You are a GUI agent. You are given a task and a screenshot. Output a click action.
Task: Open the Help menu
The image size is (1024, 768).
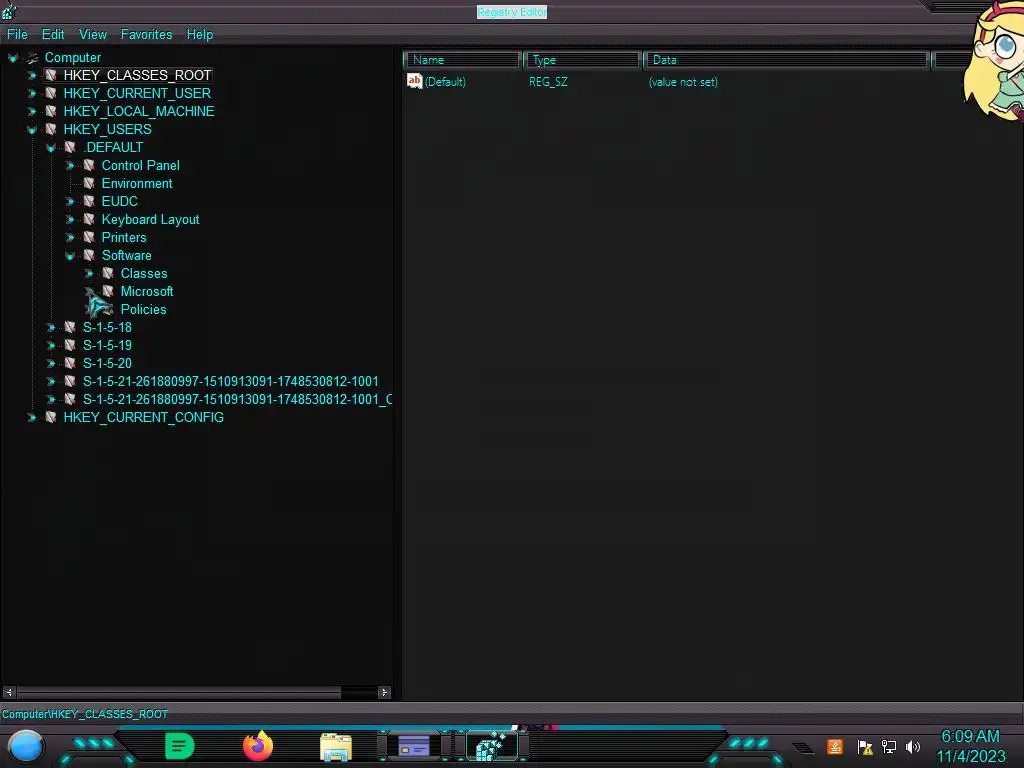click(x=200, y=35)
